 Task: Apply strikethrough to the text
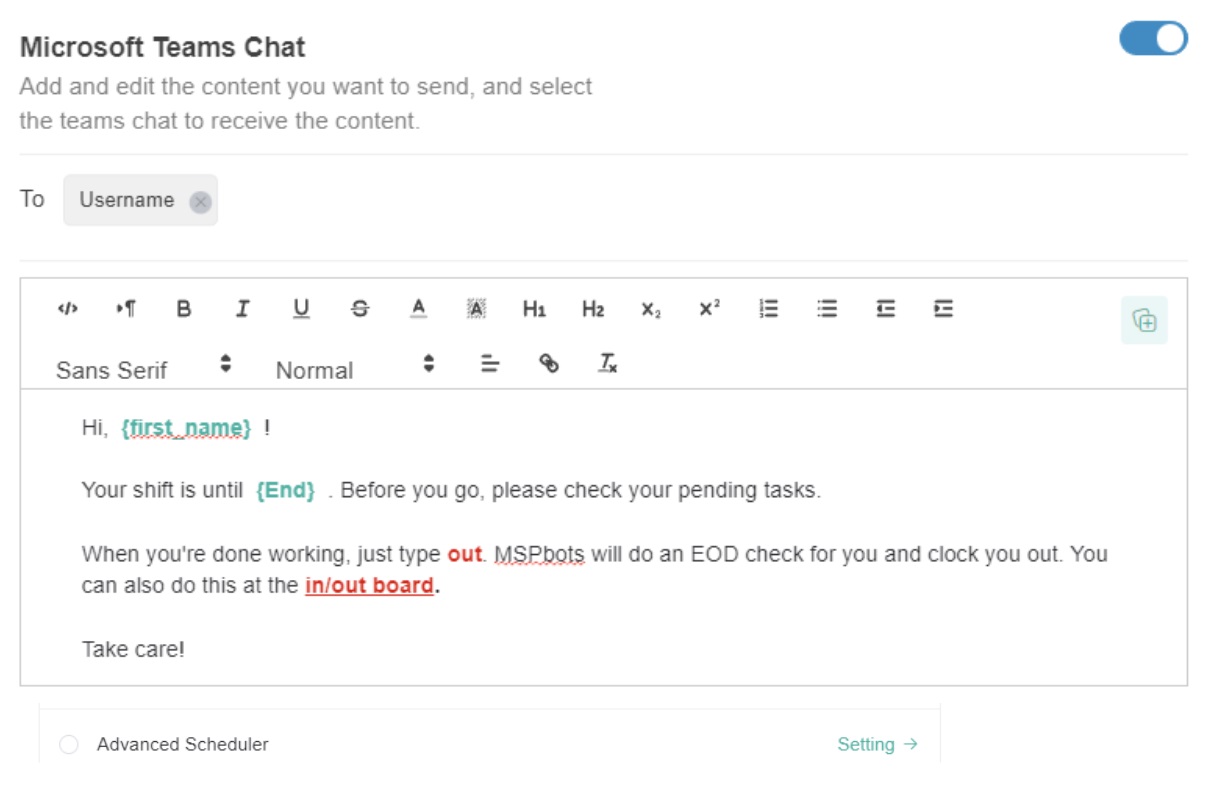click(x=359, y=309)
